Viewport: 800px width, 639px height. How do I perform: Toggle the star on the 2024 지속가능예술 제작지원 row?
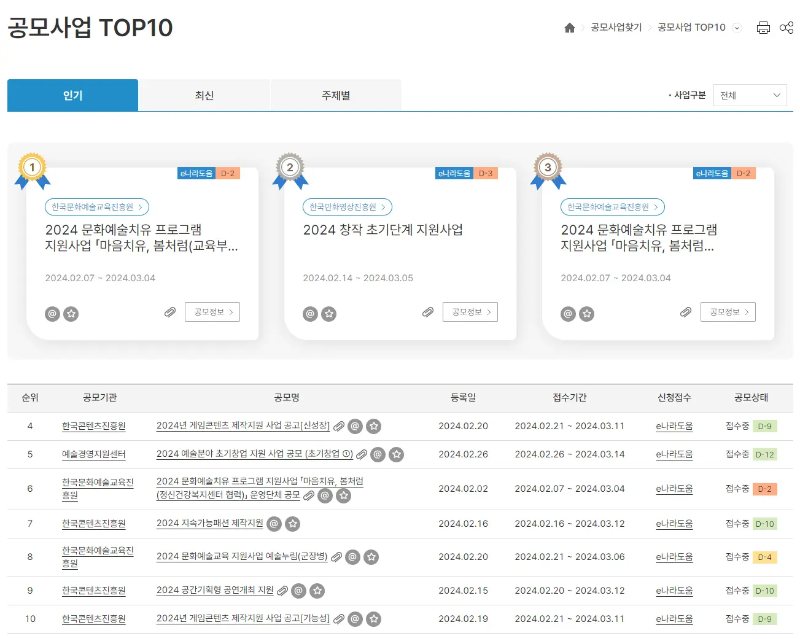293,523
